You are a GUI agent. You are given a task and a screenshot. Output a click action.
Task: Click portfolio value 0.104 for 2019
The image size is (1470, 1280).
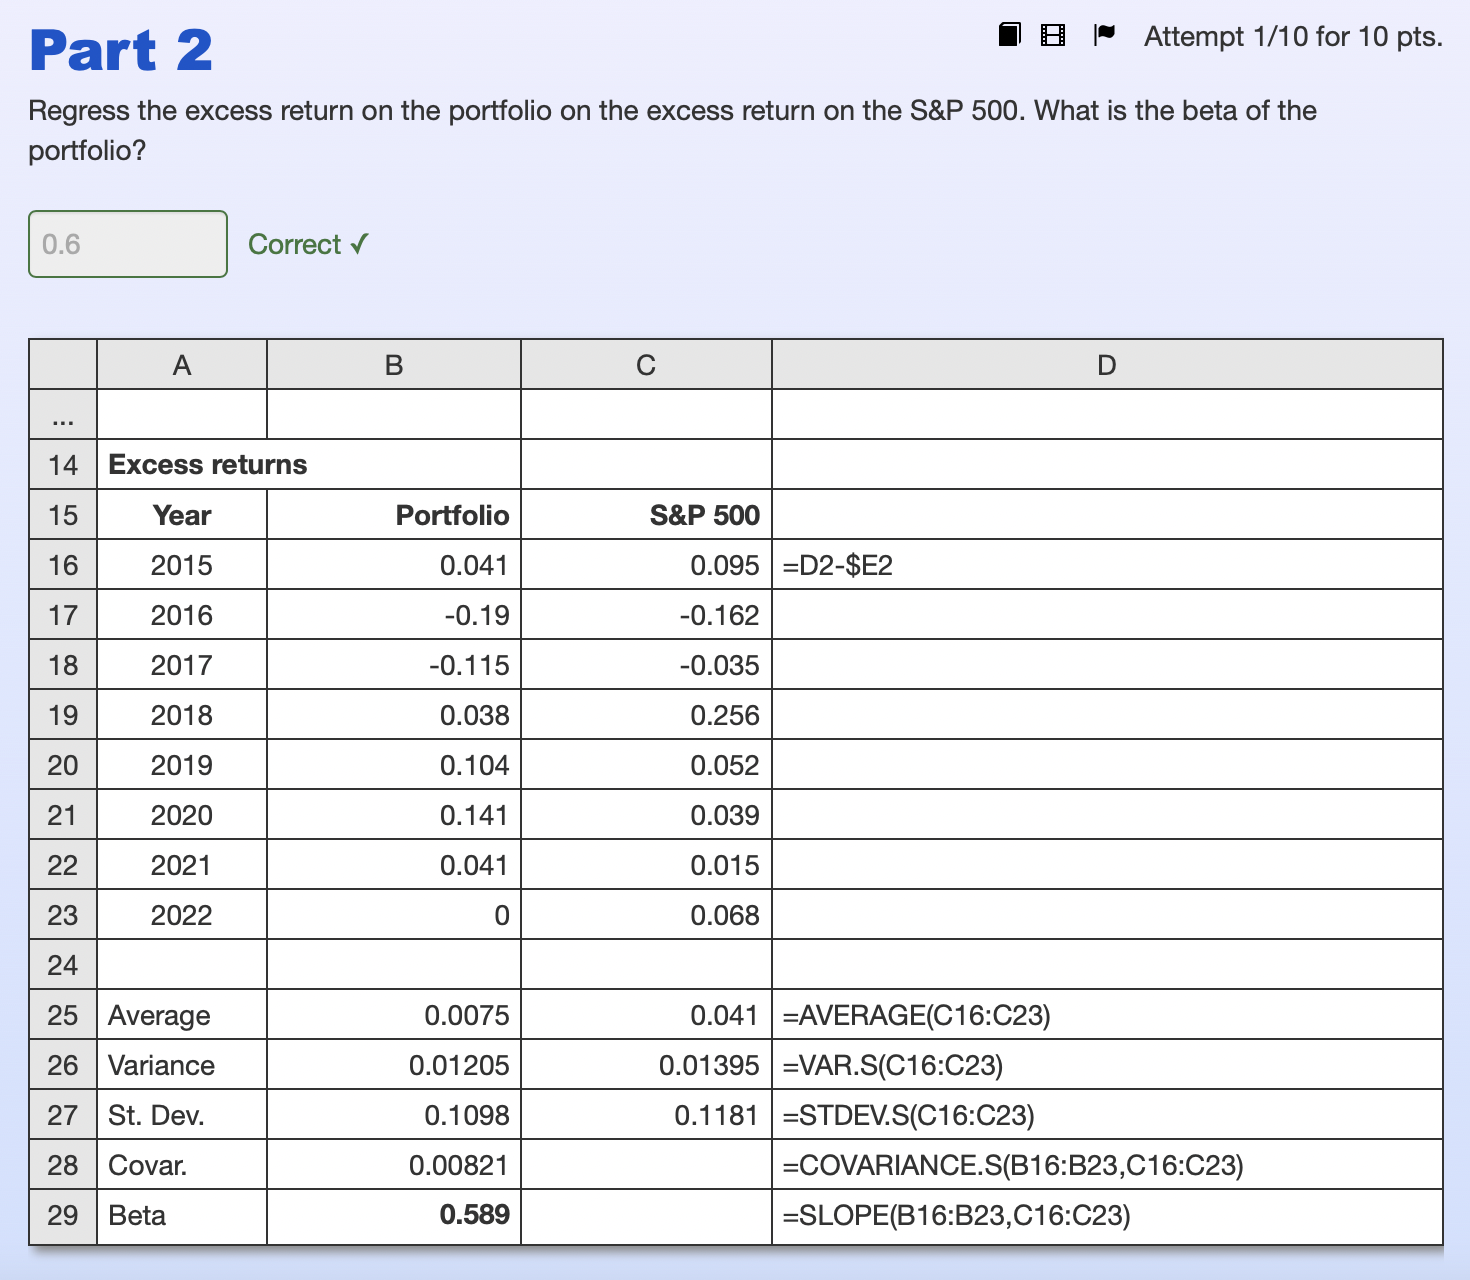(394, 765)
